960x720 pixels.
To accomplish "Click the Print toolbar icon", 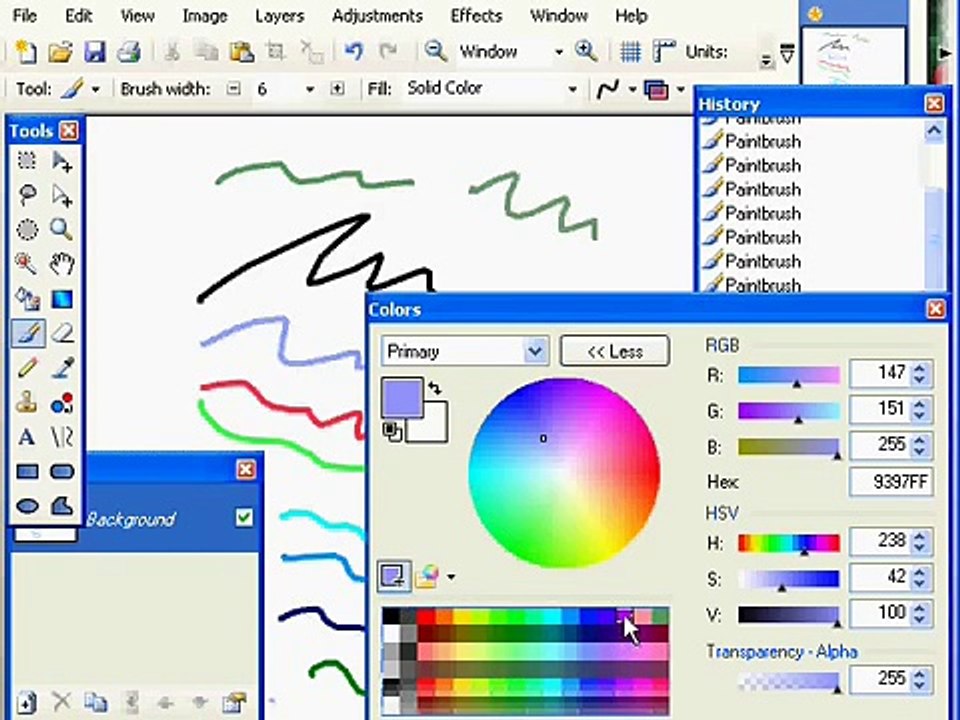I will click(129, 52).
